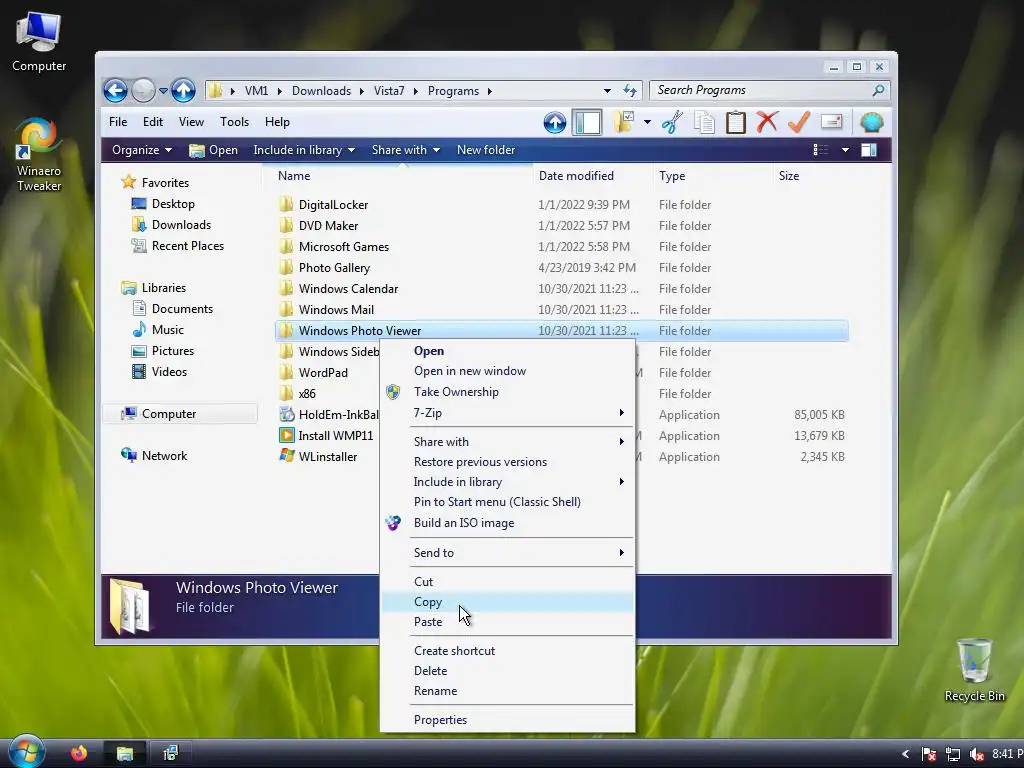1024x768 pixels.
Task: Click the muted volume tray icon
Action: pos(976,754)
